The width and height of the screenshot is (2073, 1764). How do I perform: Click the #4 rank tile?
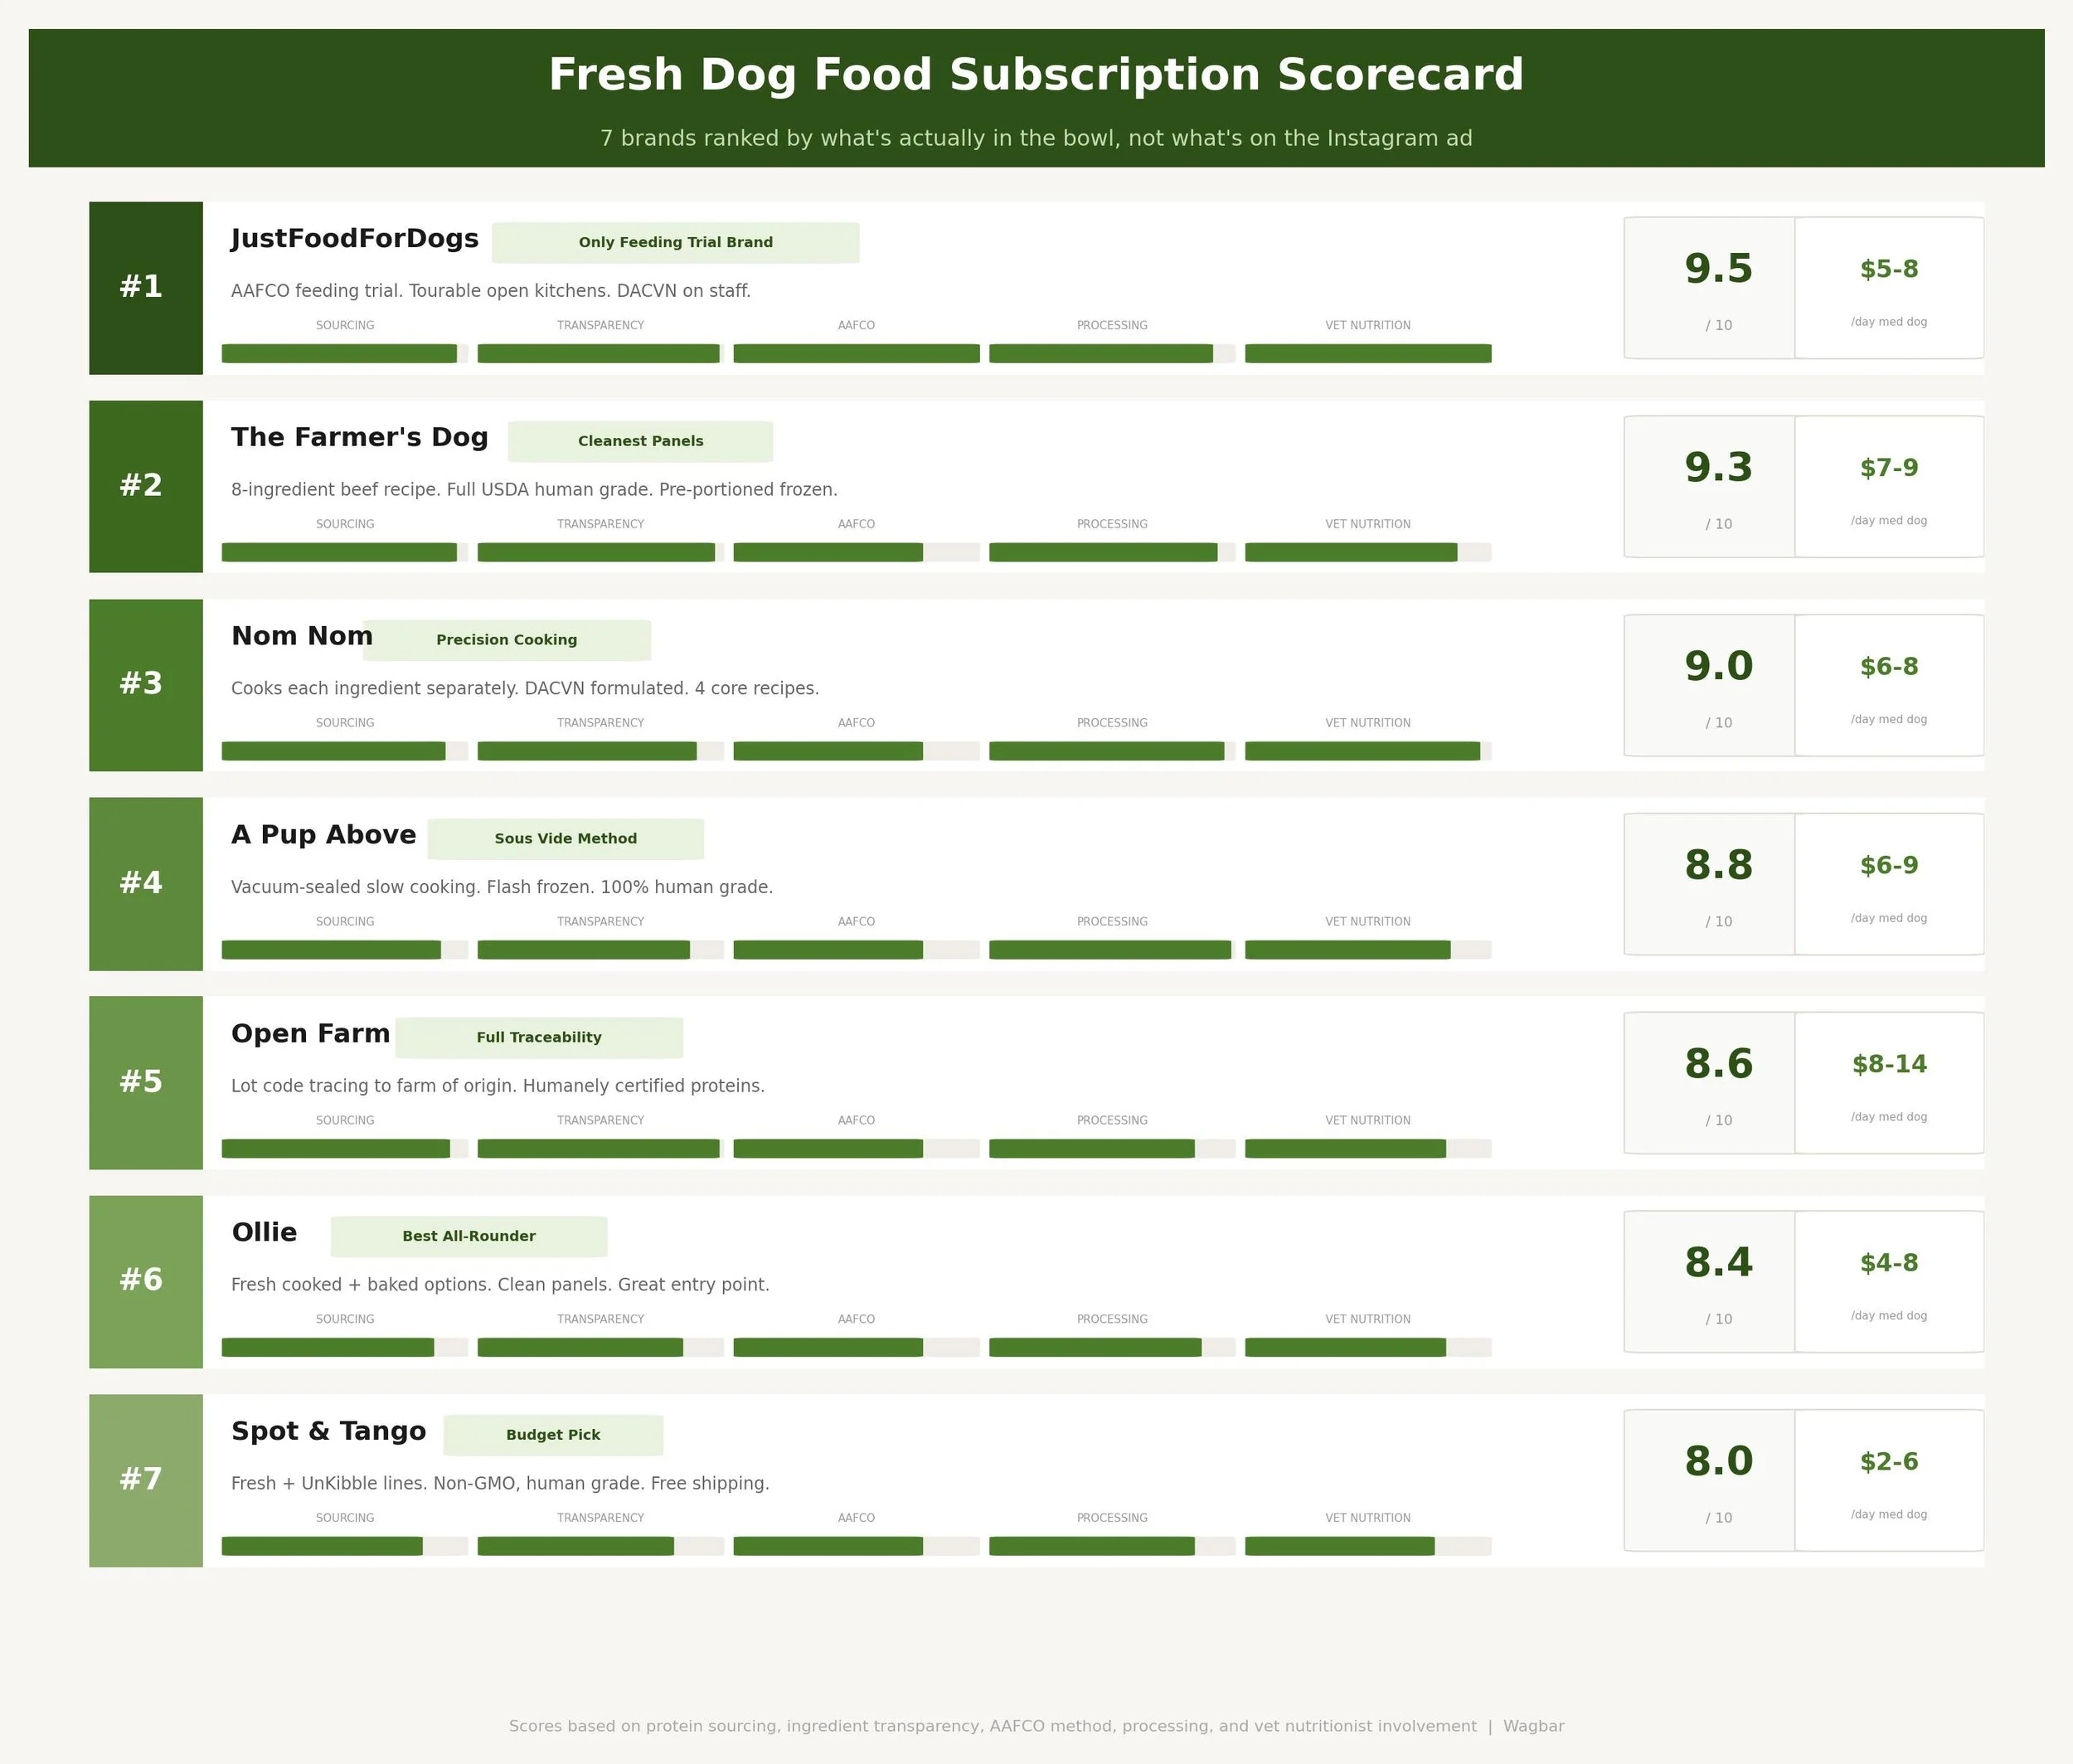146,884
